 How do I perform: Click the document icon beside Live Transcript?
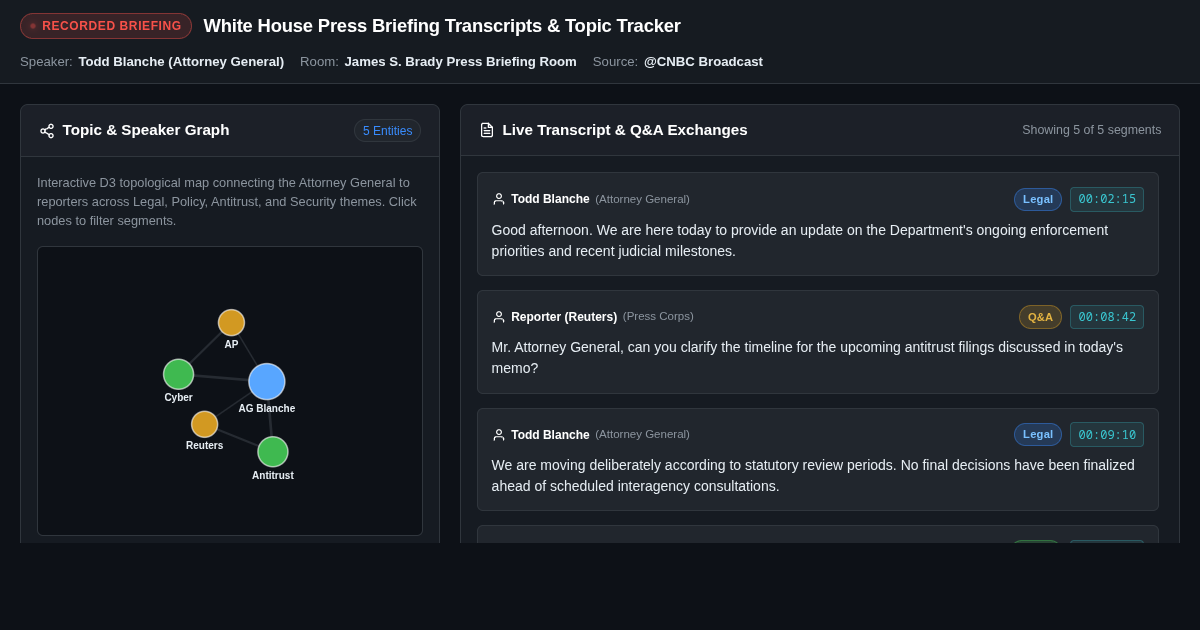point(487,130)
